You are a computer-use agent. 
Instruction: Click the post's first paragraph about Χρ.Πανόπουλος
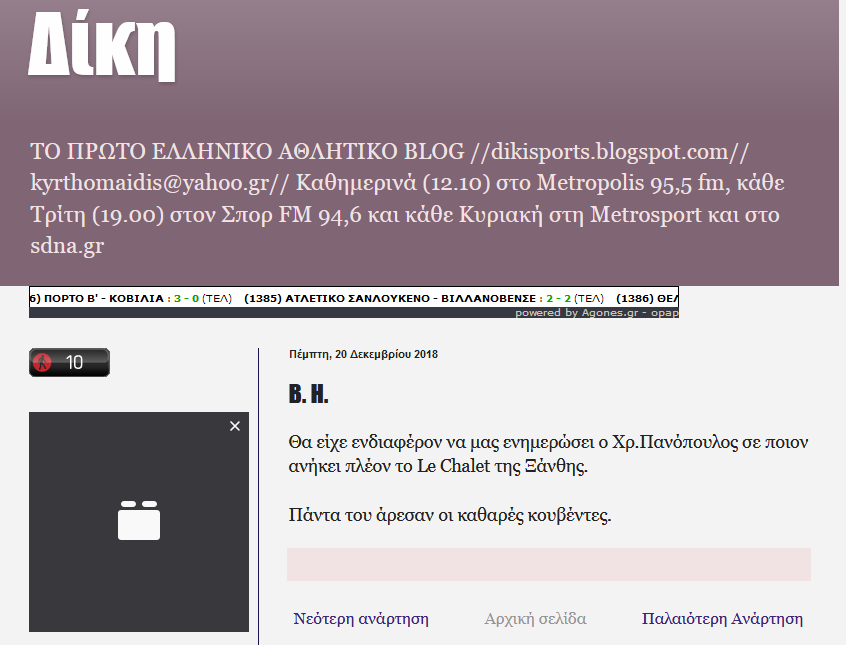548,454
